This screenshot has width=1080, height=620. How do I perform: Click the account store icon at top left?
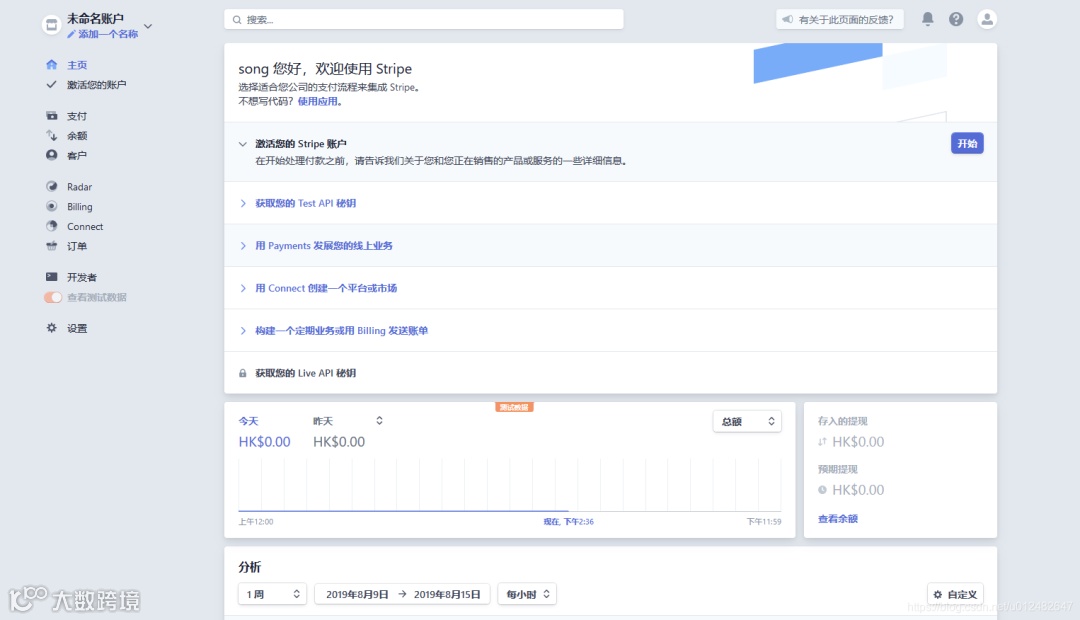pyautogui.click(x=51, y=25)
